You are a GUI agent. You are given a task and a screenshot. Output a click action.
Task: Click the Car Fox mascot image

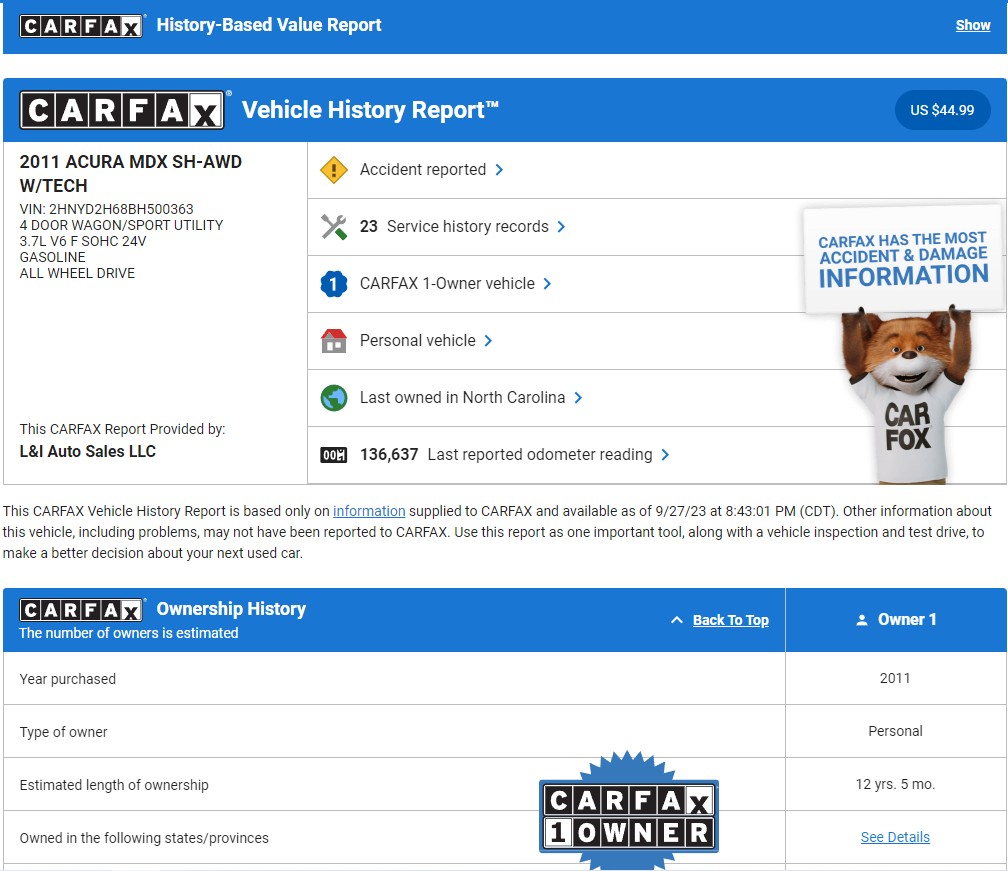908,393
